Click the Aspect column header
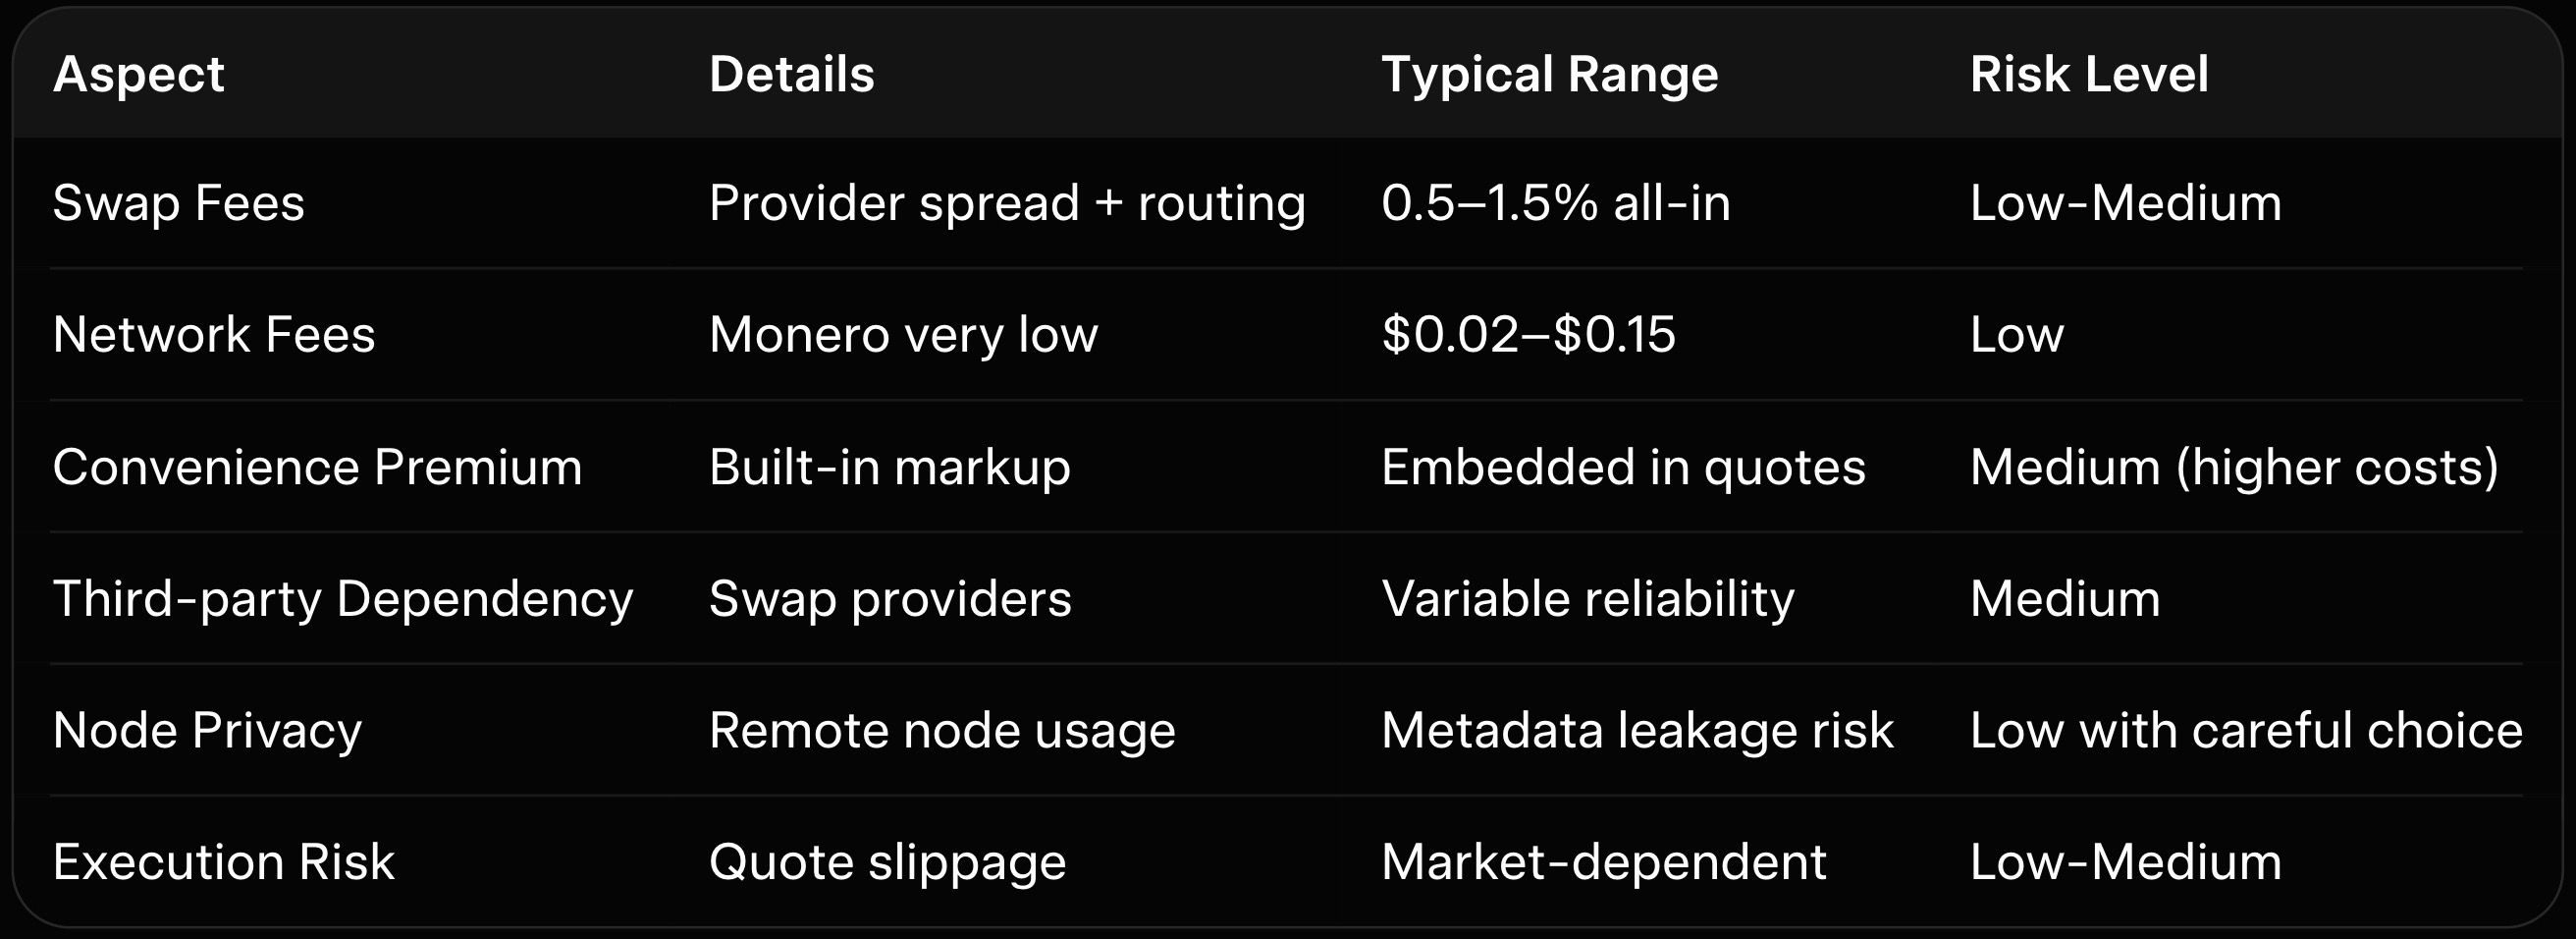2576x939 pixels. tap(139, 75)
